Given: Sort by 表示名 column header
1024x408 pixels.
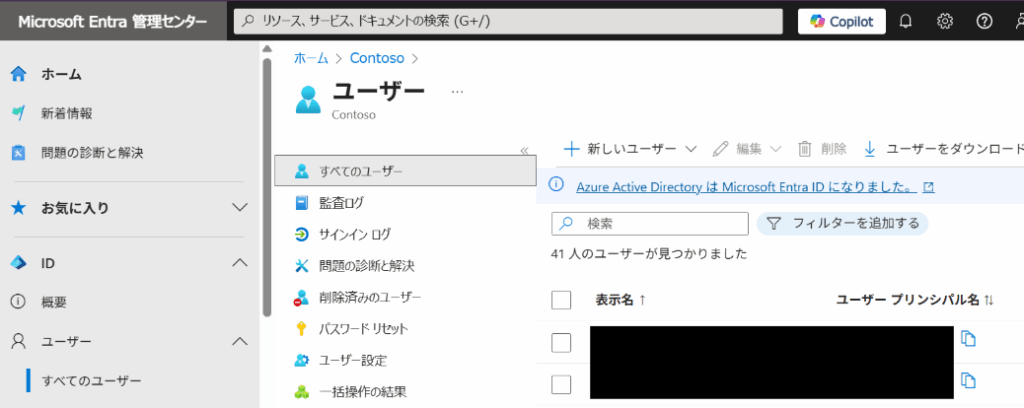Looking at the screenshot, I should [620, 300].
